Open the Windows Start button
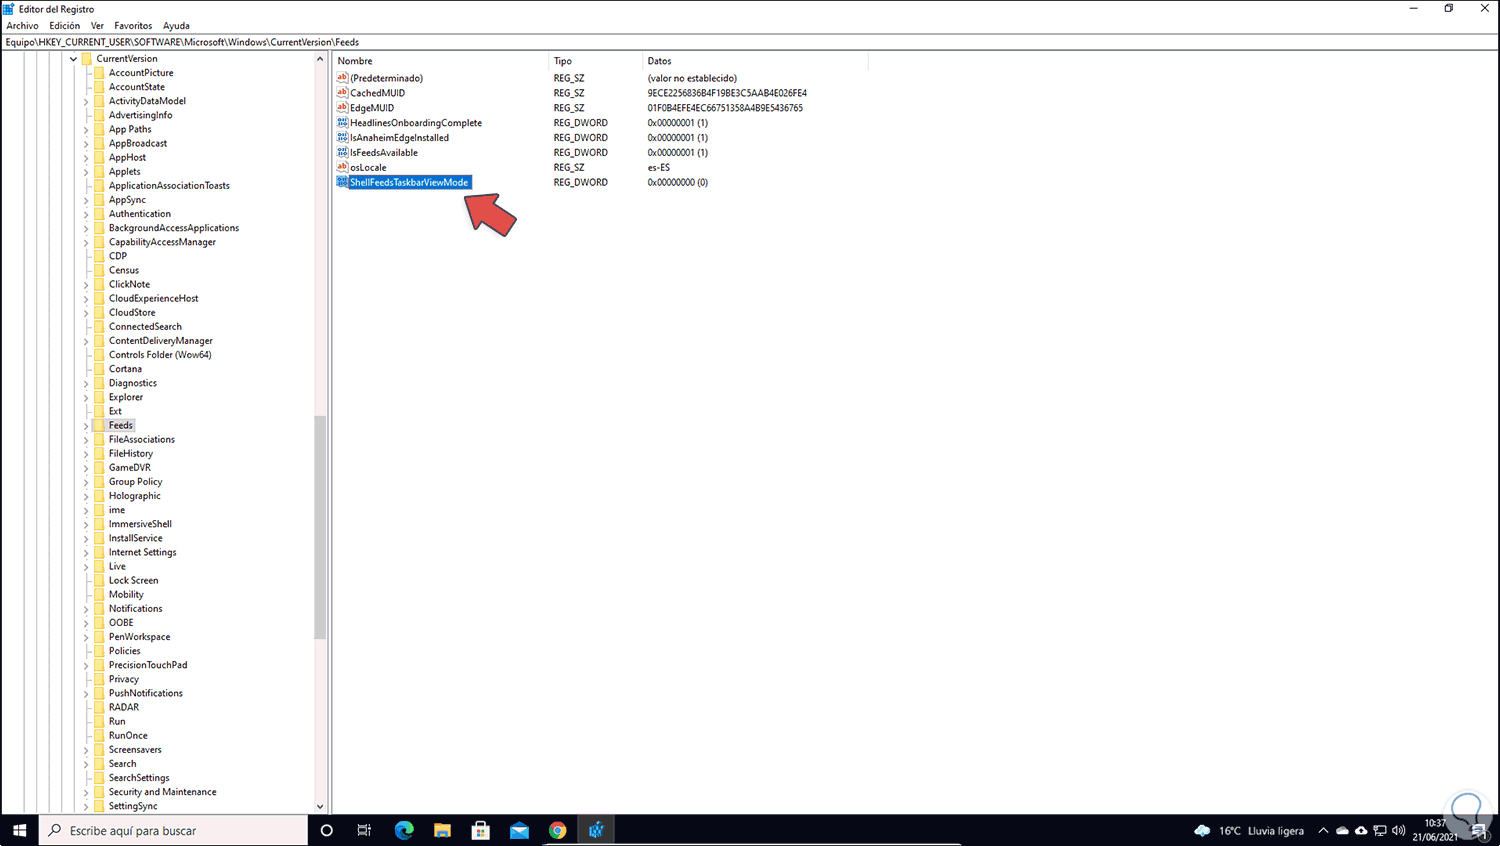 coord(19,830)
